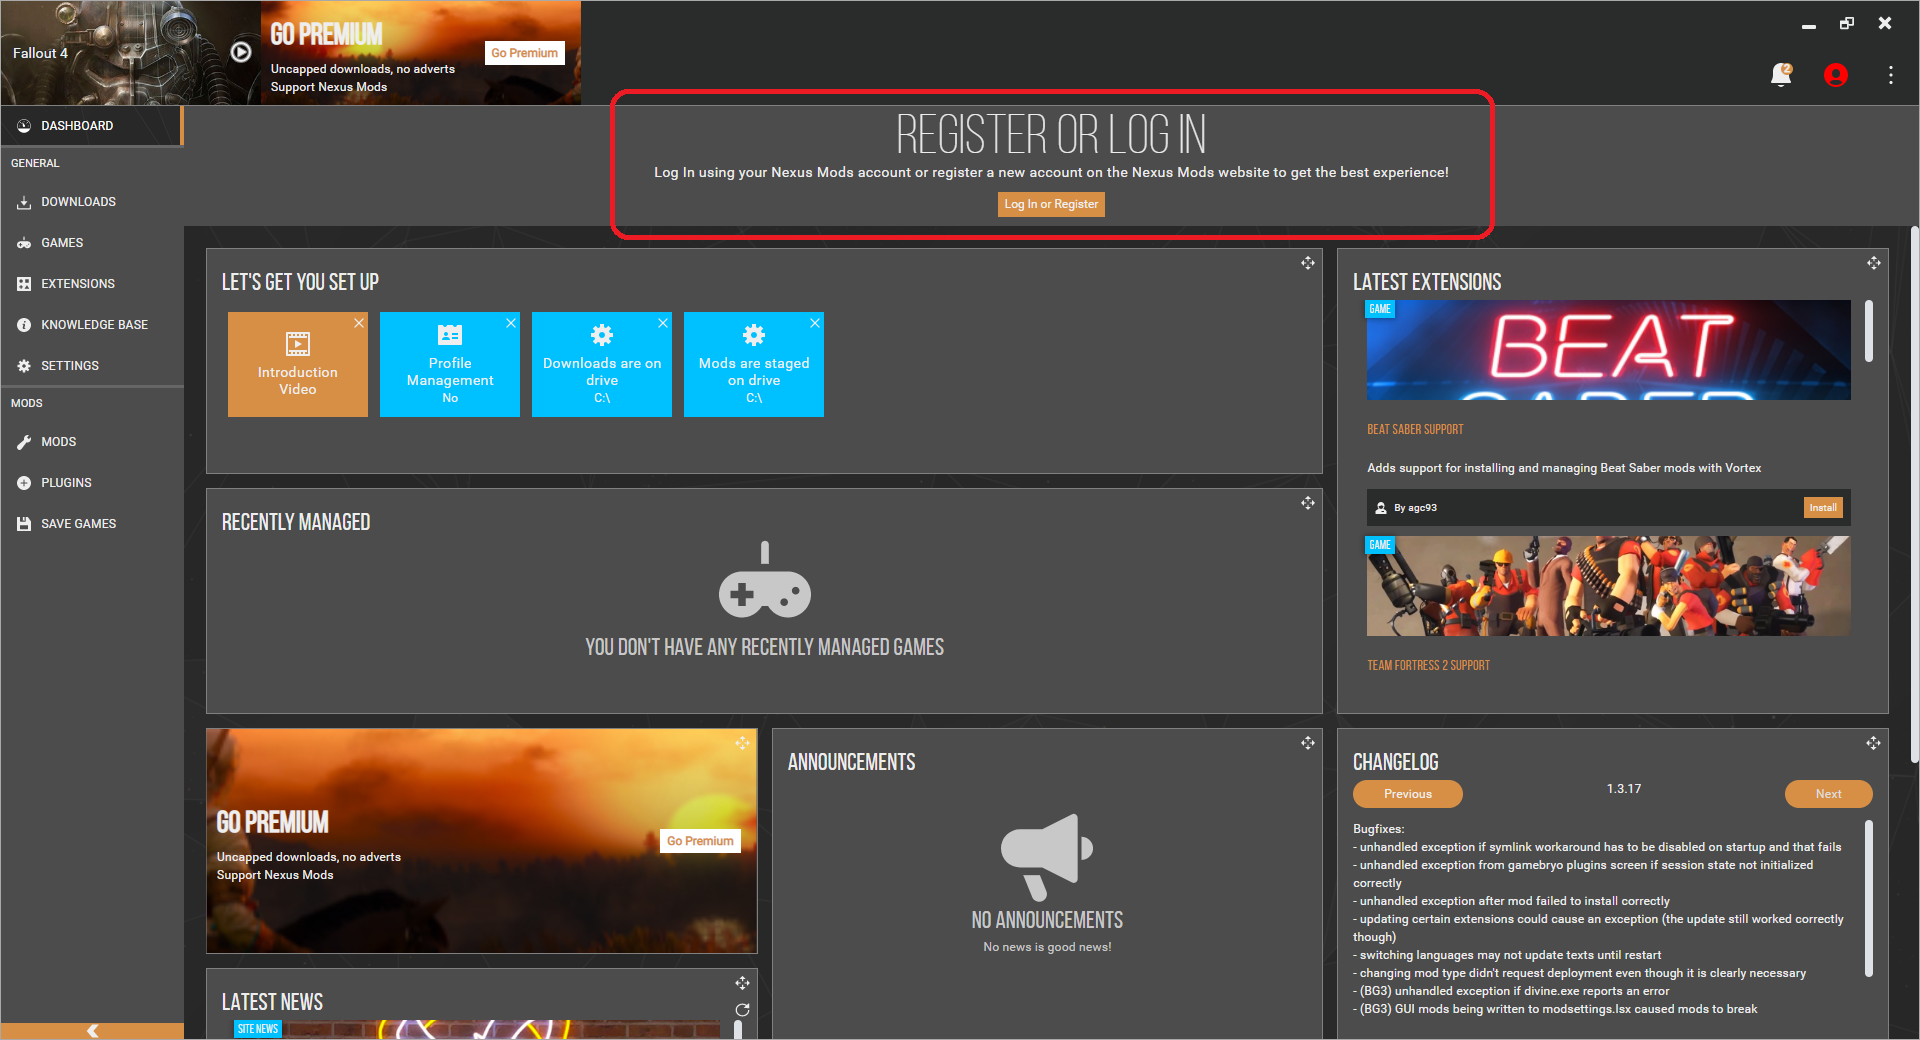Click the Settings gear icon in sidebar
This screenshot has width=1920, height=1040.
(24, 366)
